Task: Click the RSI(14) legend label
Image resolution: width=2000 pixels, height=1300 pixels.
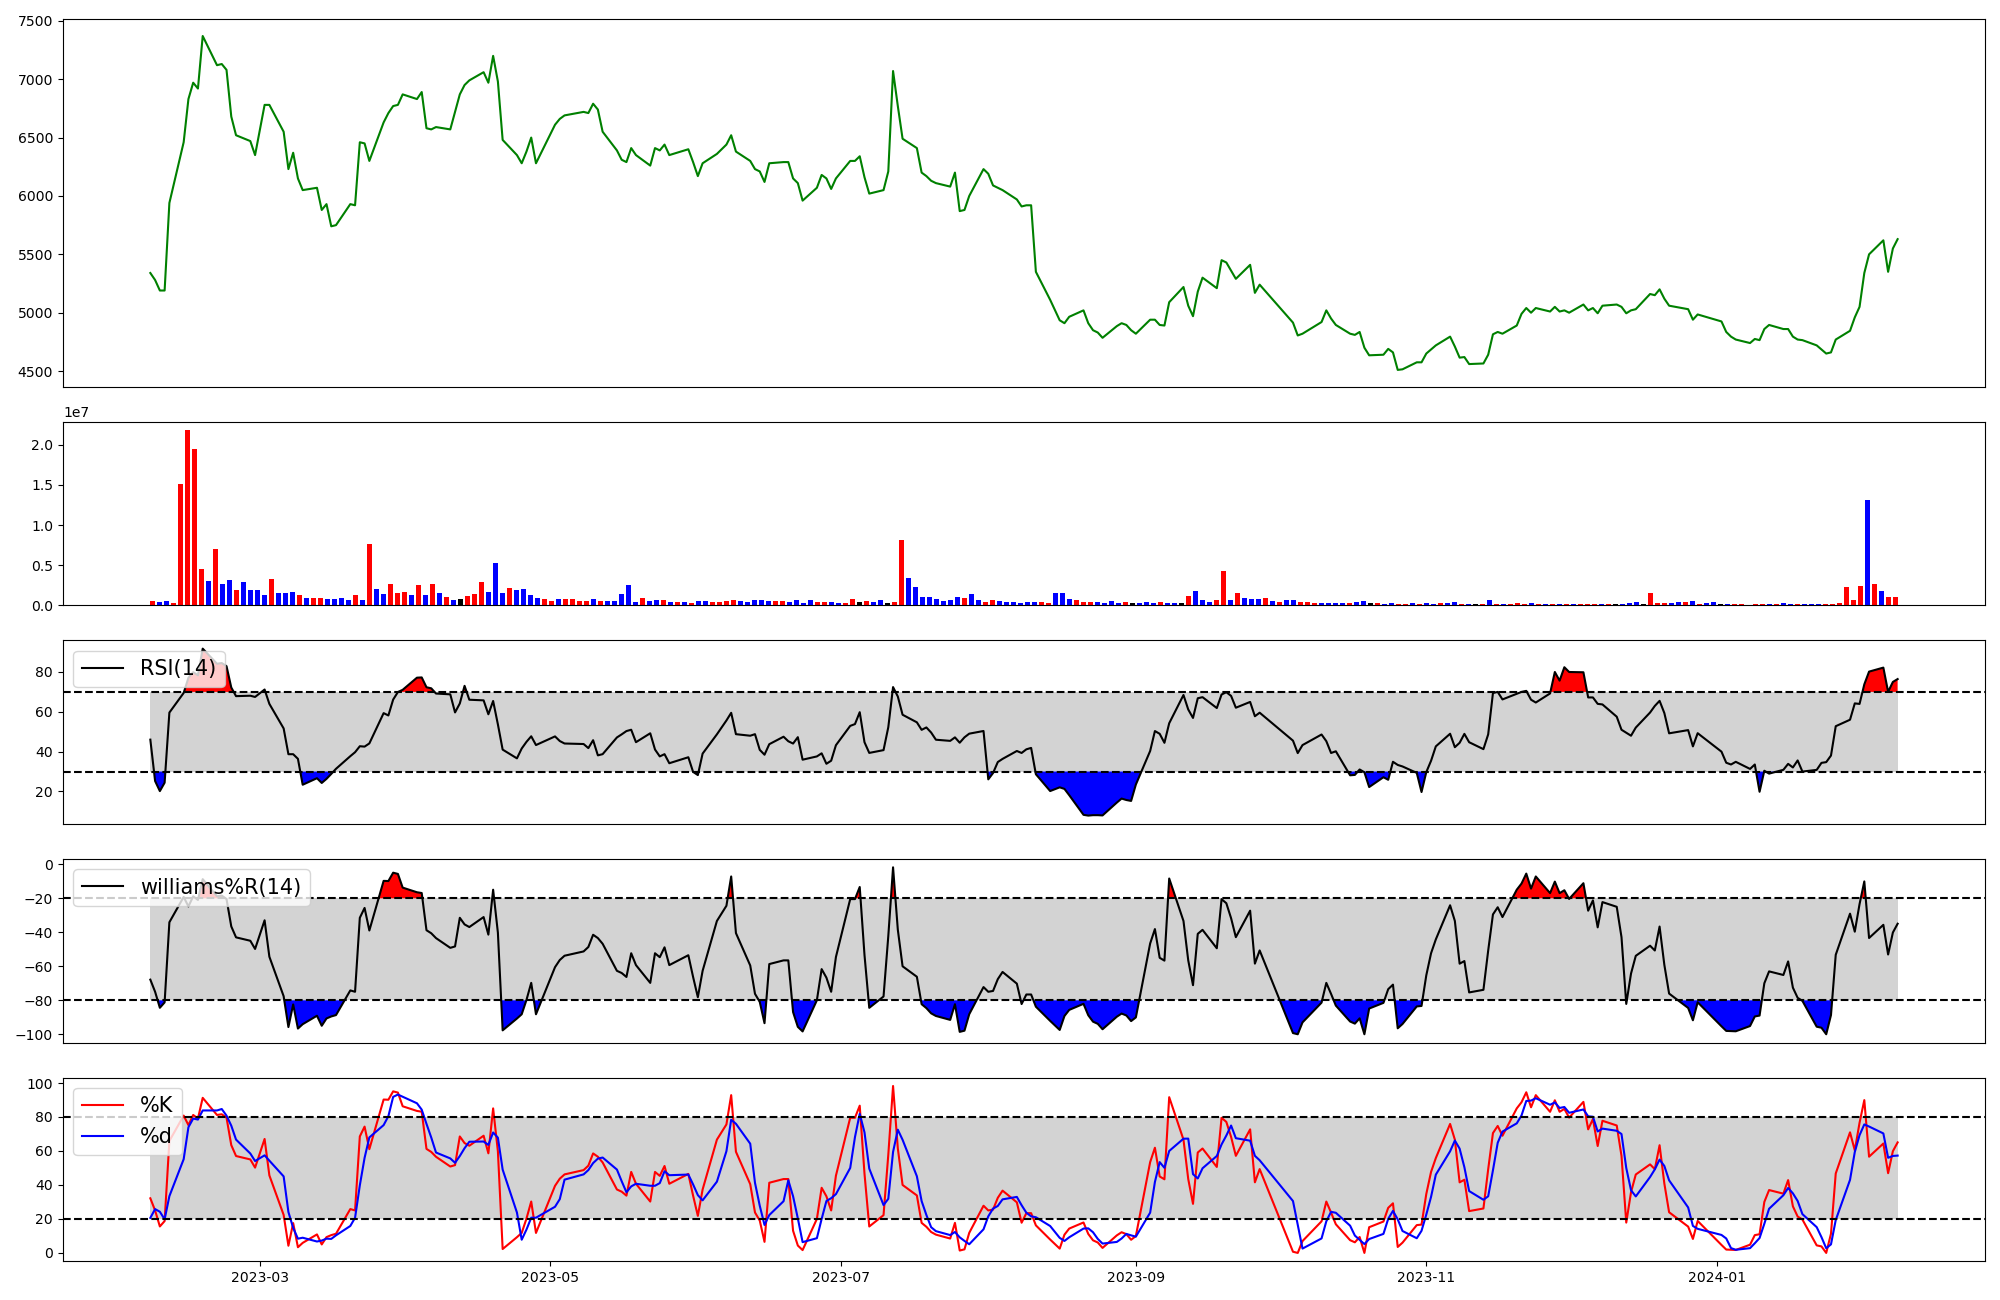Action: [177, 668]
